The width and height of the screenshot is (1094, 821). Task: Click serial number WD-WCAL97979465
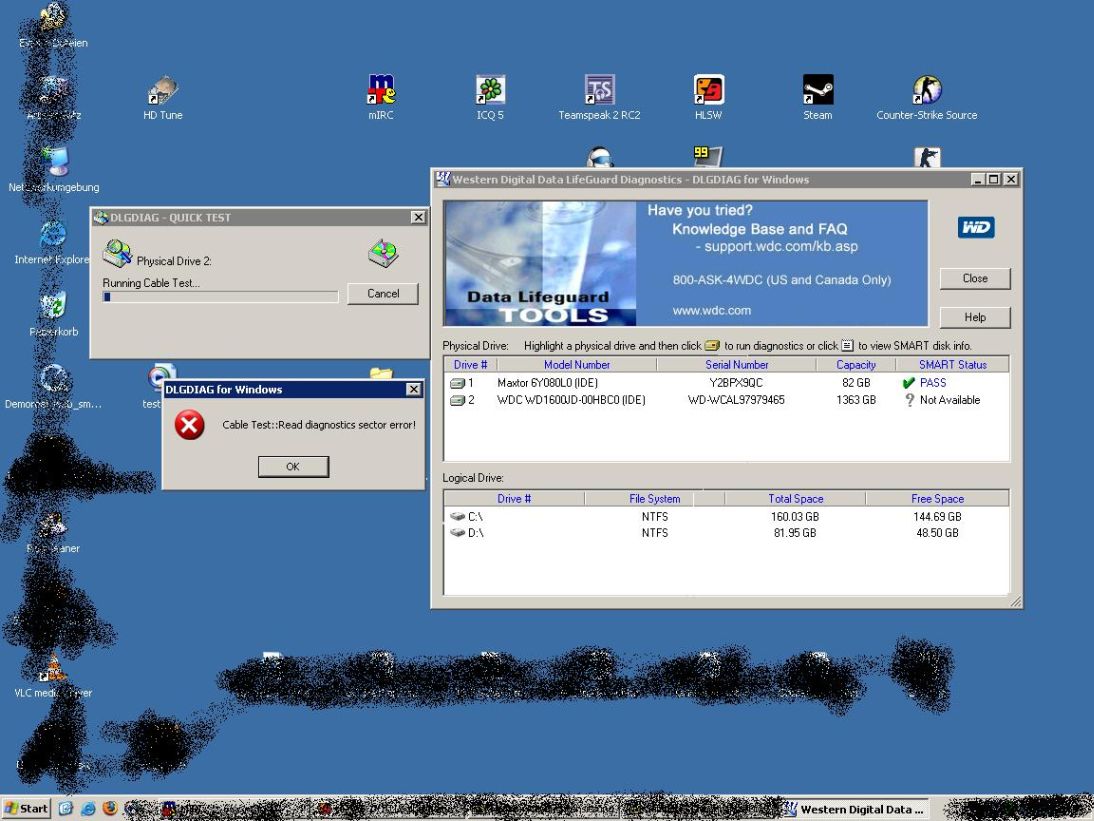tap(736, 400)
